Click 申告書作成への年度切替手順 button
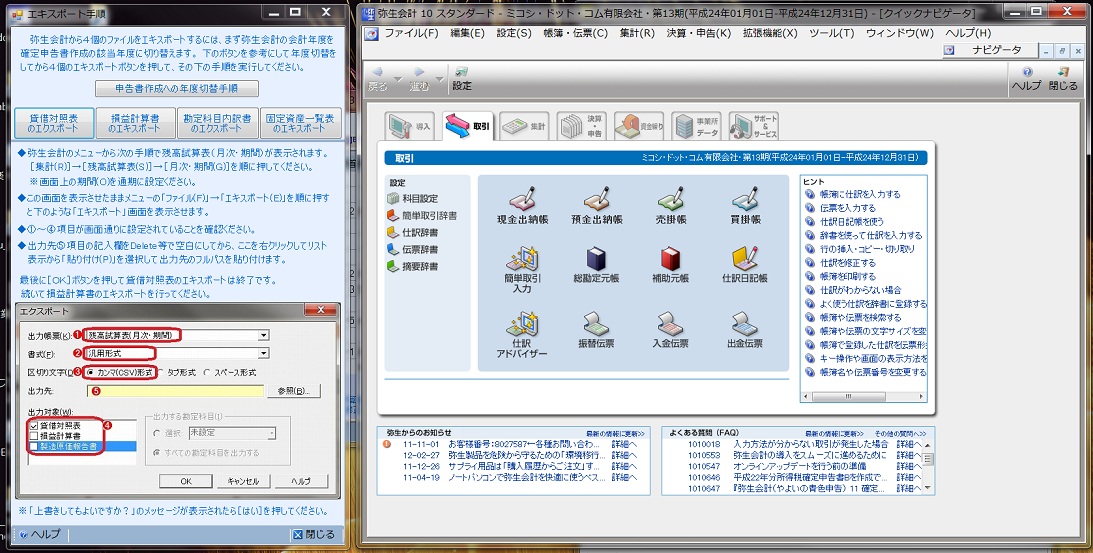This screenshot has width=1093, height=553. click(176, 89)
